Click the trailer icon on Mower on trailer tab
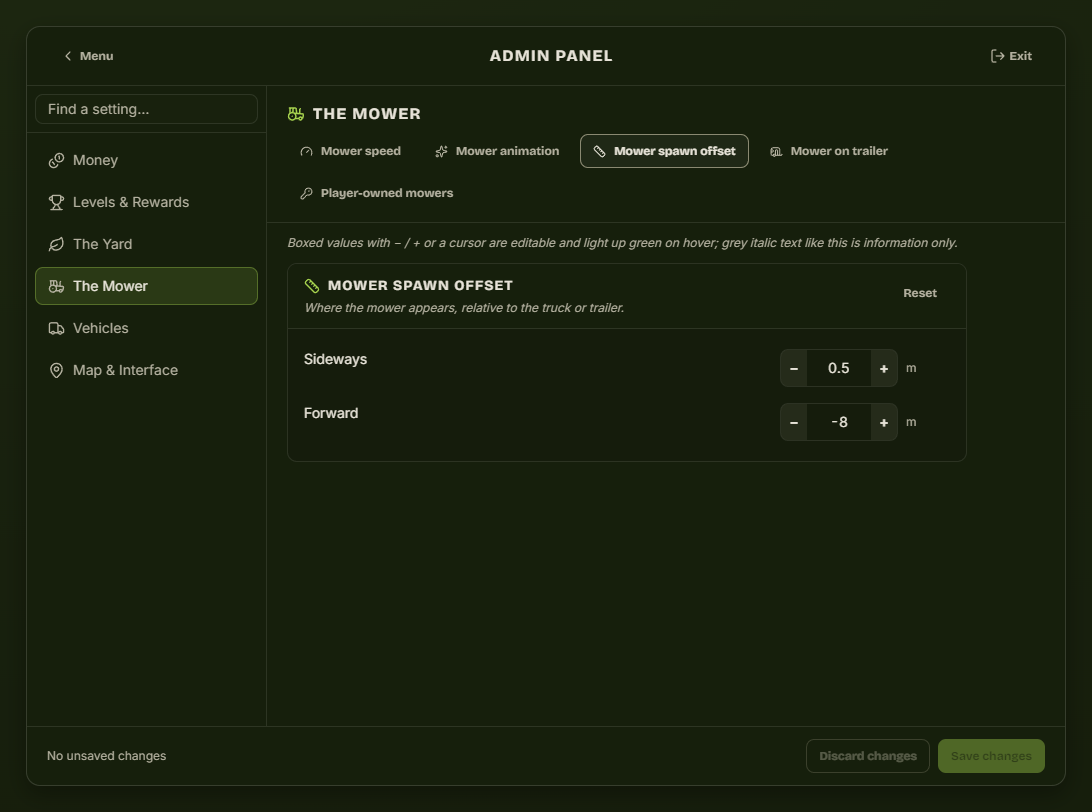The image size is (1092, 812). 776,151
